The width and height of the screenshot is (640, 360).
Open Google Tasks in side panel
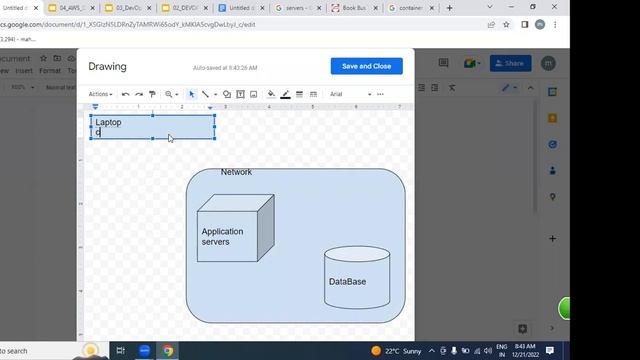pyautogui.click(x=552, y=144)
